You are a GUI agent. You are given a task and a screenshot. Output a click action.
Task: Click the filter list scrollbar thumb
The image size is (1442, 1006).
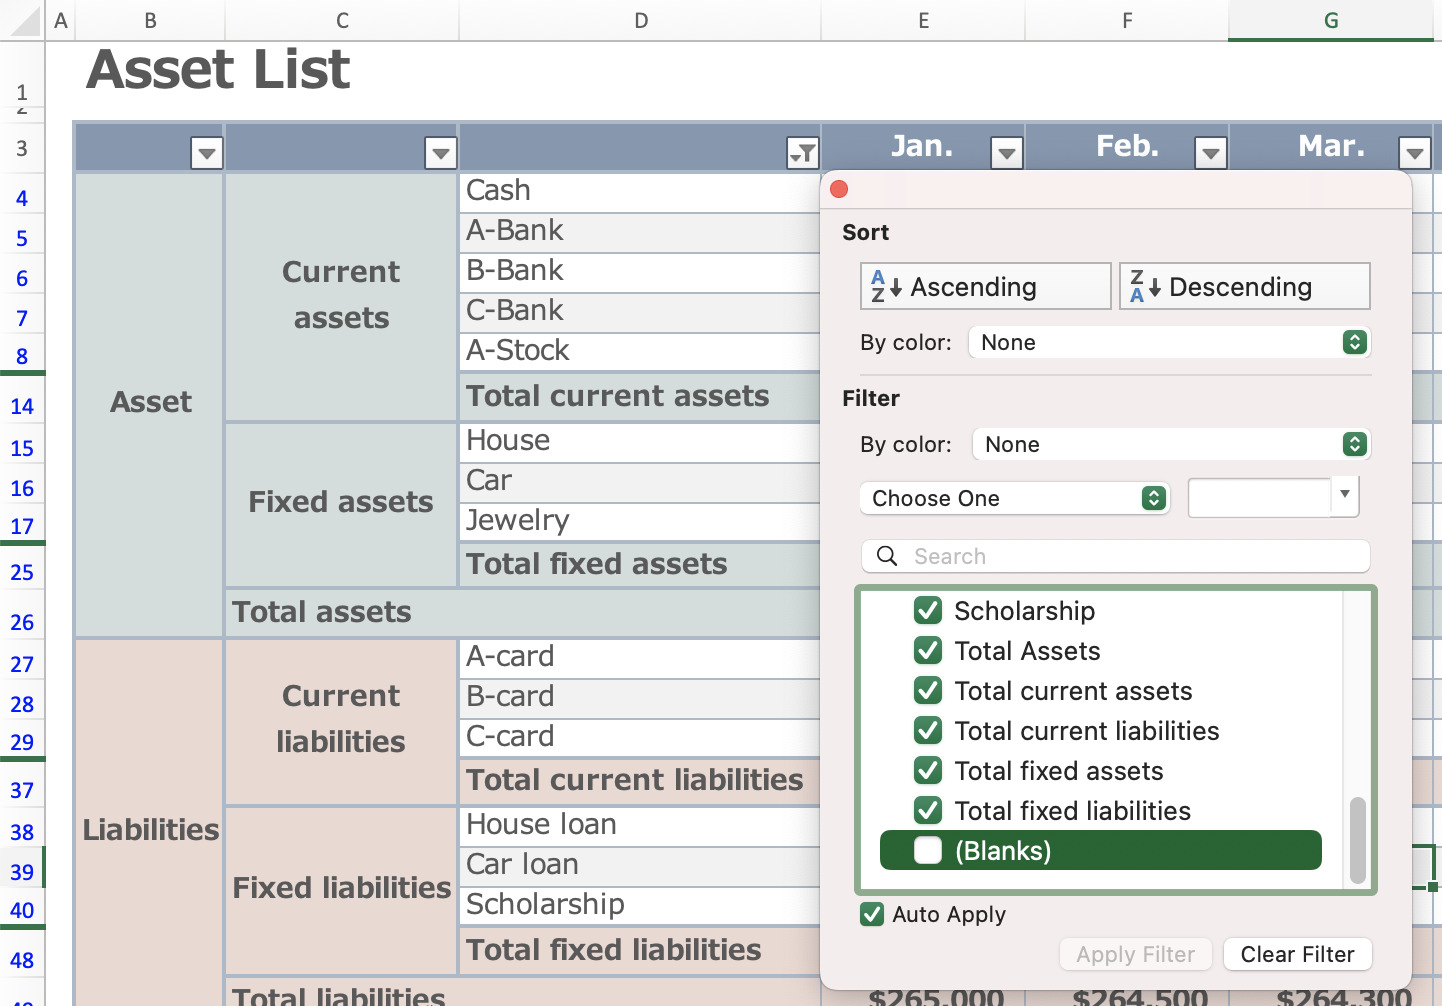[x=1357, y=840]
